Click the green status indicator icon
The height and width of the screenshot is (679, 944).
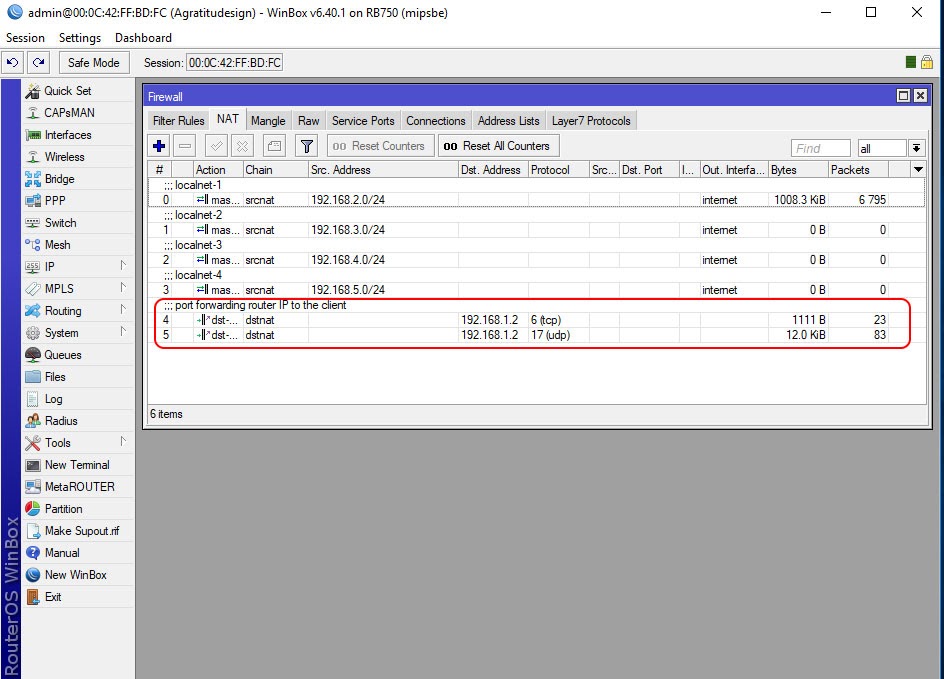911,62
